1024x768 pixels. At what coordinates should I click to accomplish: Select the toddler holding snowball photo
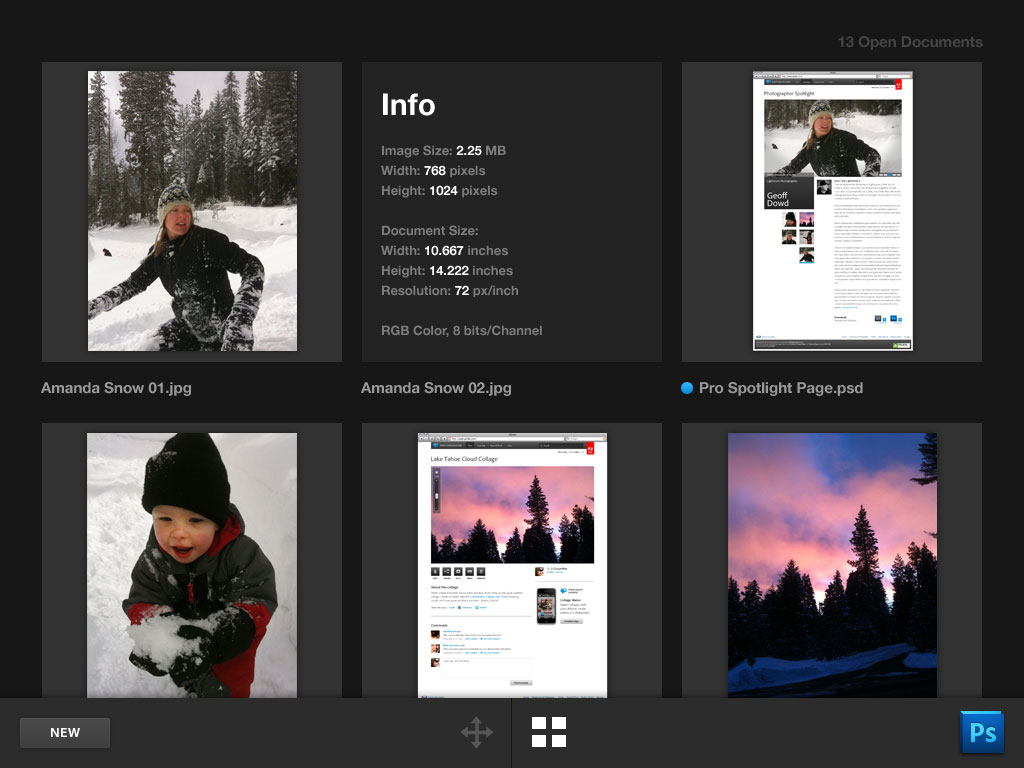192,564
